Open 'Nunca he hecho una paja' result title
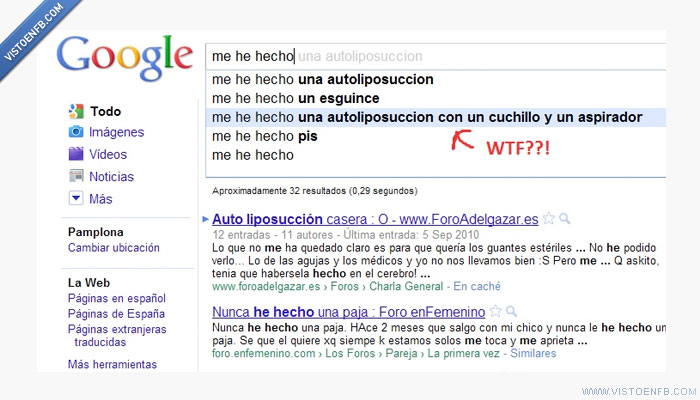This screenshot has height=400, width=700. pyautogui.click(x=348, y=312)
